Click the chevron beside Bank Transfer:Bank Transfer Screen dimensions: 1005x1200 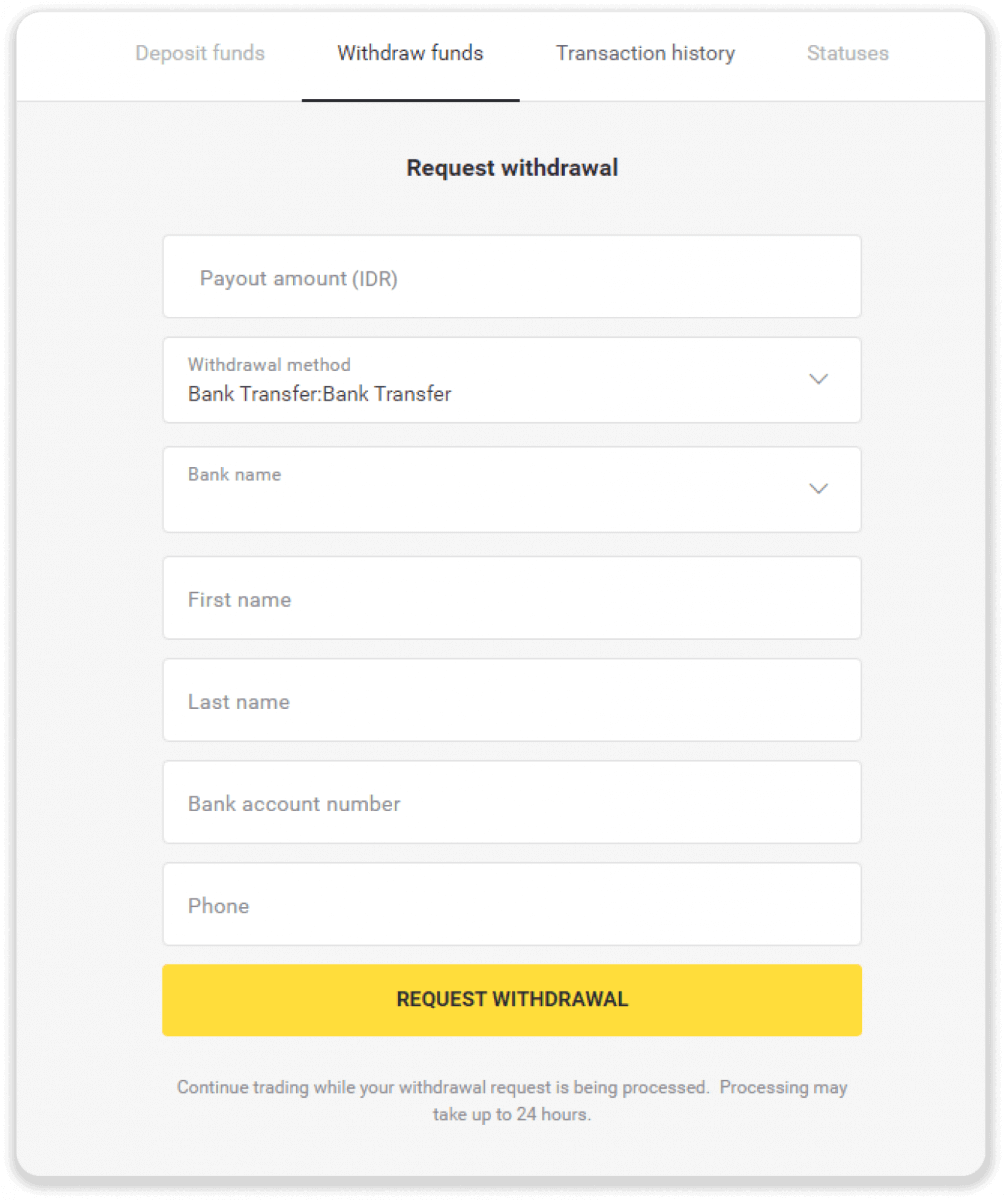[x=819, y=380]
